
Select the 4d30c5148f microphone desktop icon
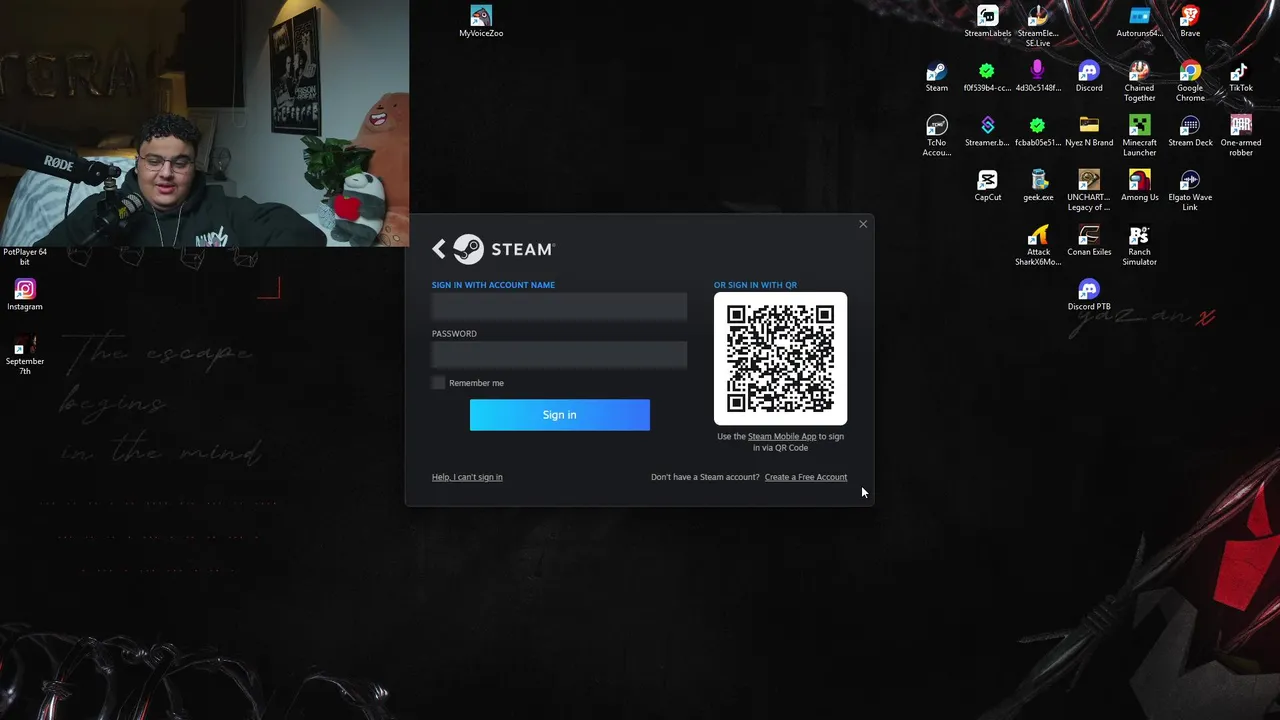click(1038, 76)
